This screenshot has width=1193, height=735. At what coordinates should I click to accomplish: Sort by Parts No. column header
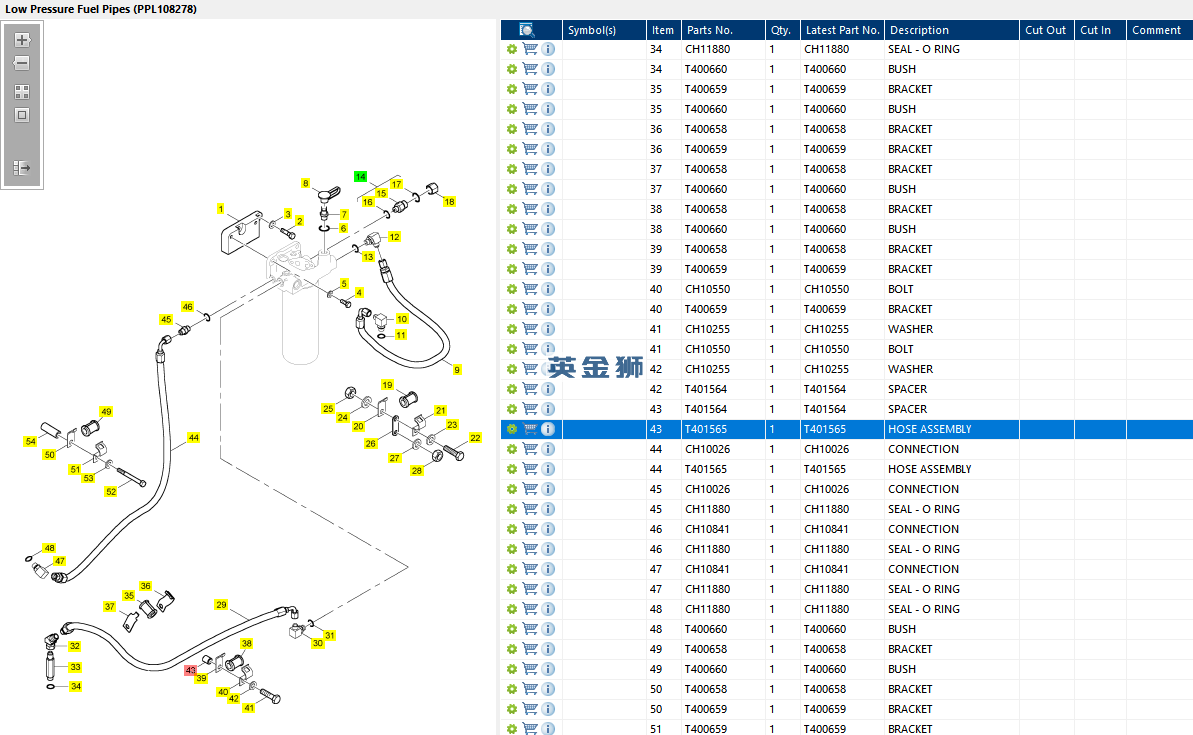tap(723, 30)
